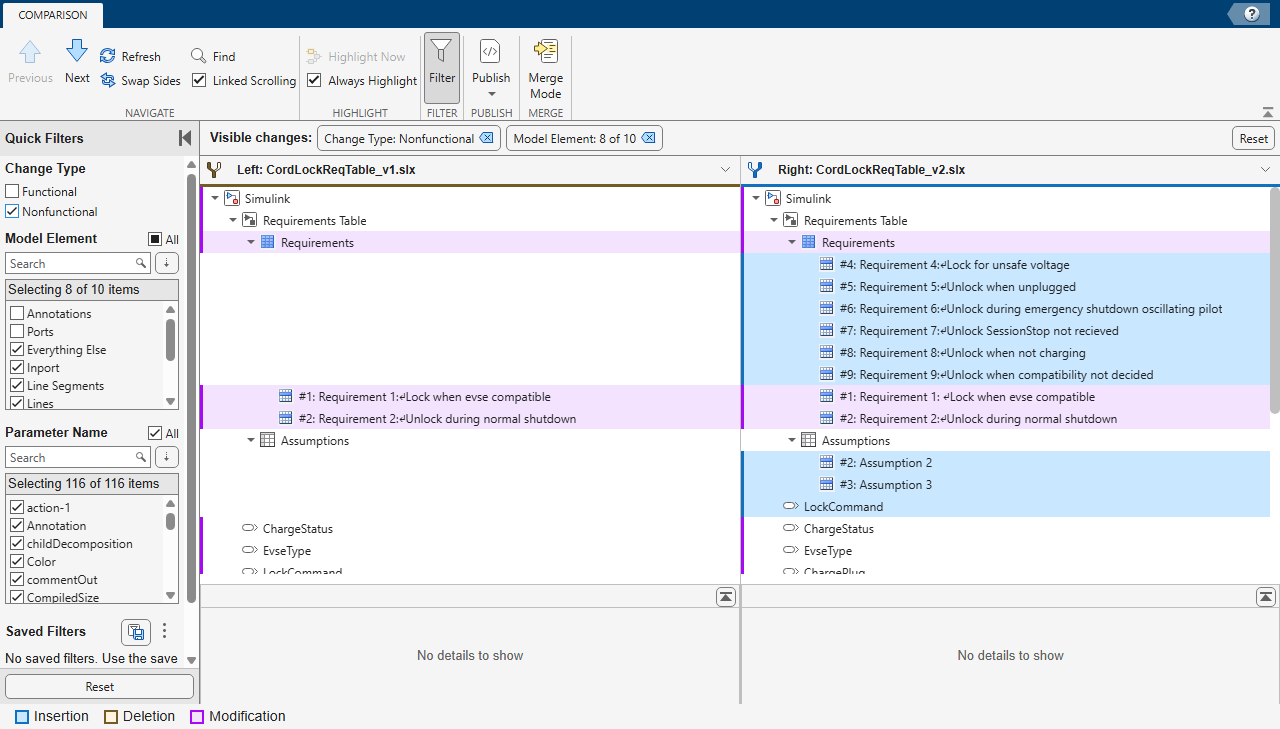Open the help question mark icon

[1252, 14]
